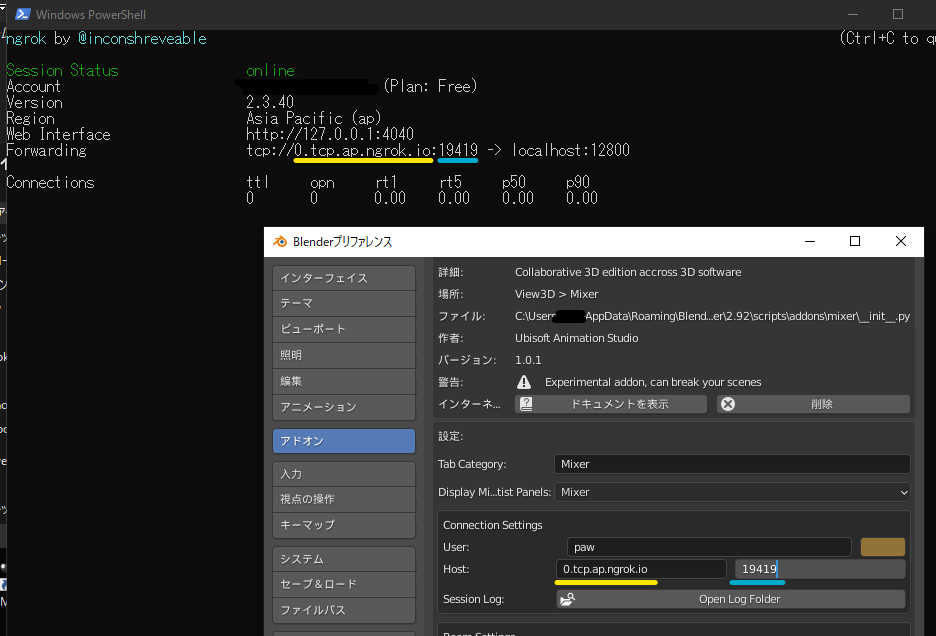Click the X icon on the 削除 button
The height and width of the screenshot is (636, 936).
[x=727, y=403]
